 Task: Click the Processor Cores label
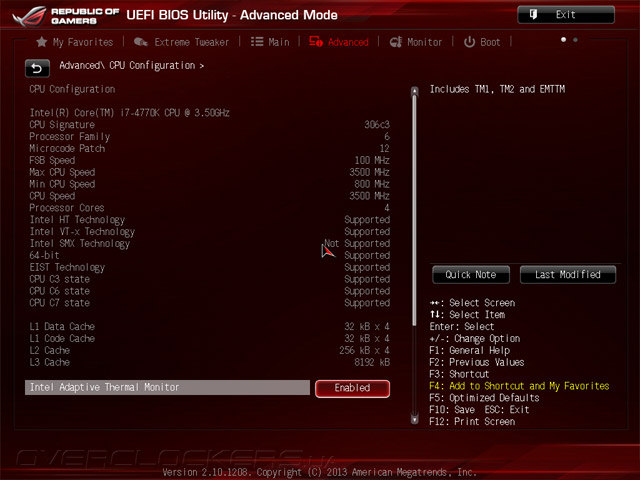click(67, 208)
